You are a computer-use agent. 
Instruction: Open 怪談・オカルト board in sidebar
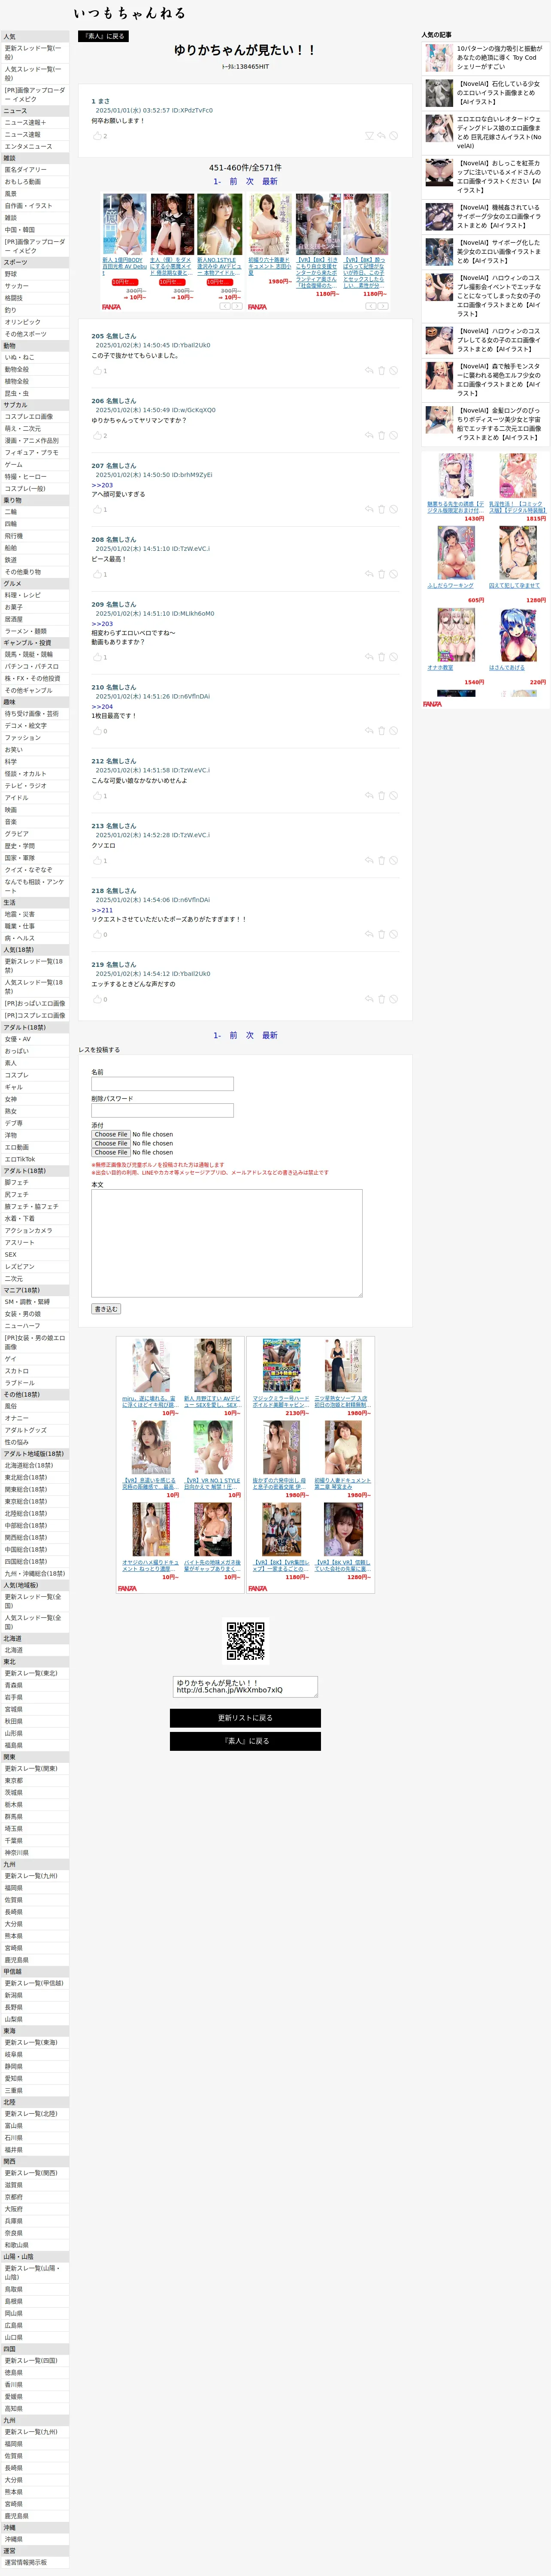click(x=35, y=774)
